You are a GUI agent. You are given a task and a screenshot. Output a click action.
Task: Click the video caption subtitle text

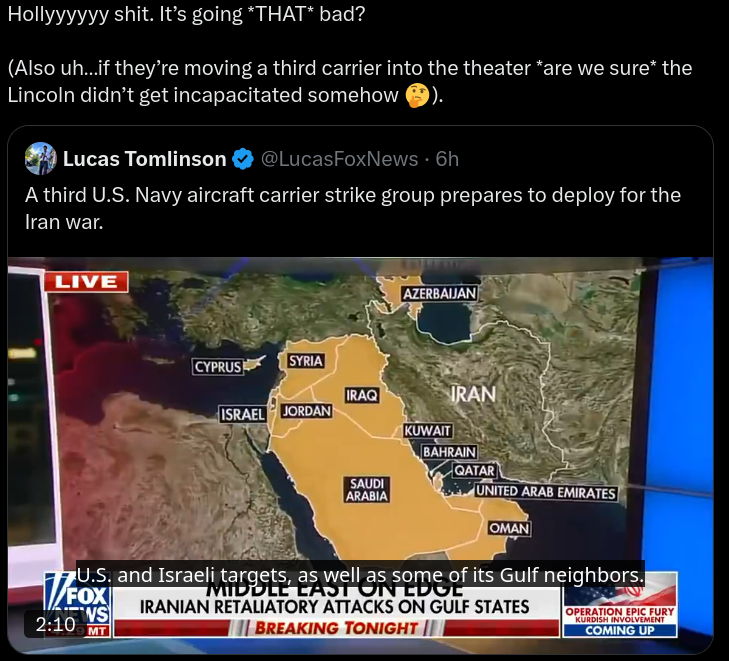click(360, 575)
